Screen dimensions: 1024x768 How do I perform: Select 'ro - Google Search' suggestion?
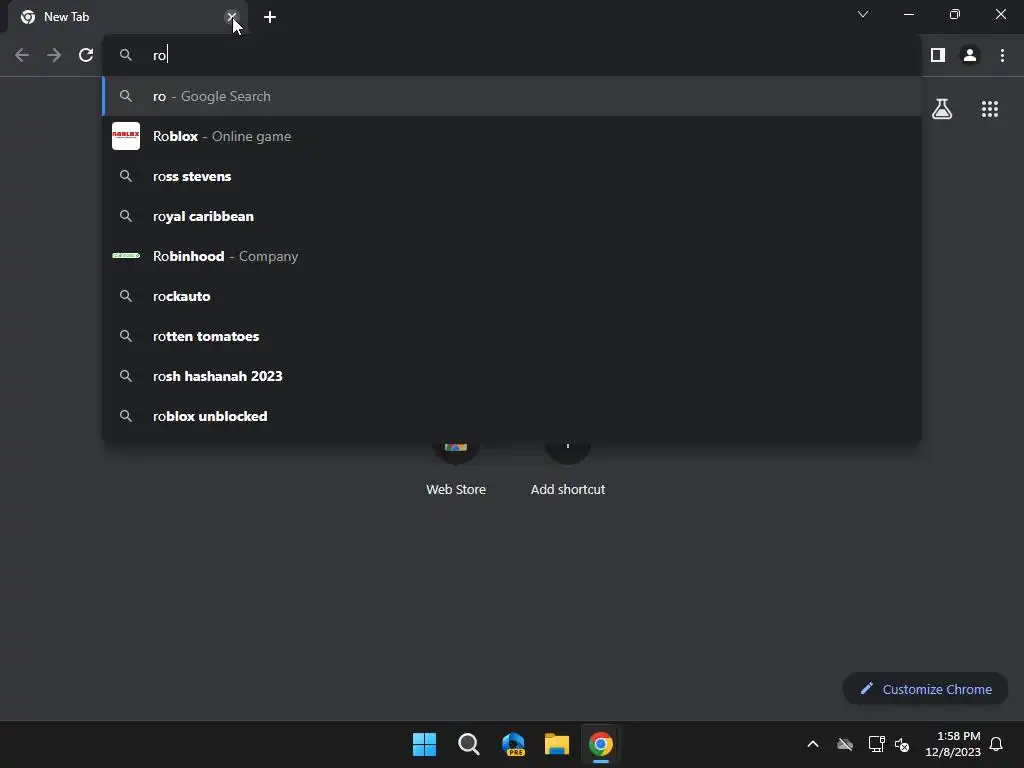[512, 96]
